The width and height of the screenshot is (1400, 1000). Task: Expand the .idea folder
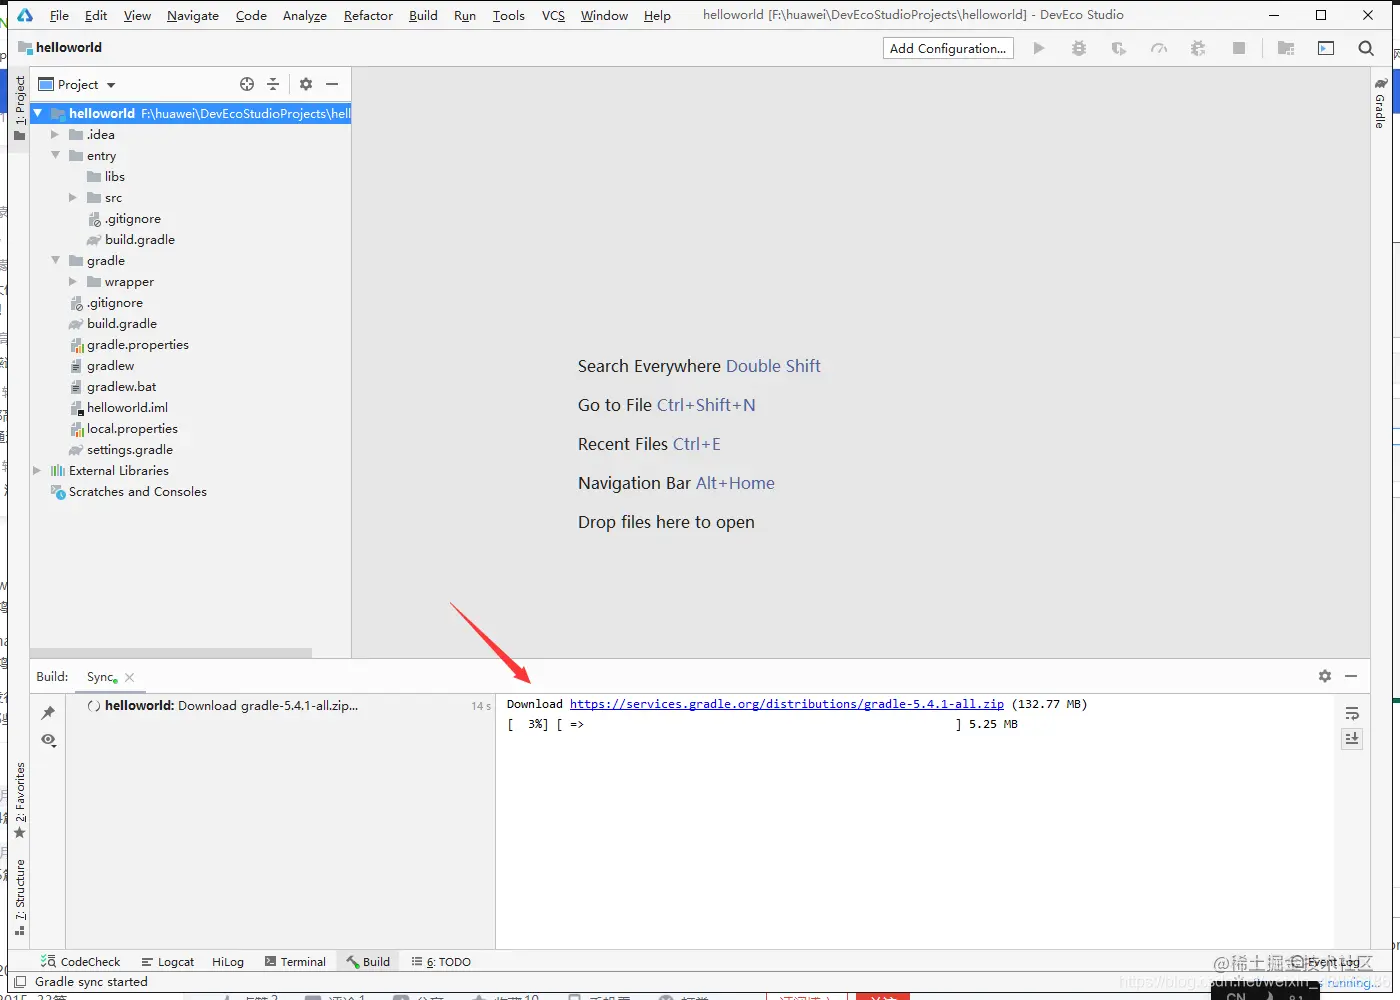click(55, 134)
